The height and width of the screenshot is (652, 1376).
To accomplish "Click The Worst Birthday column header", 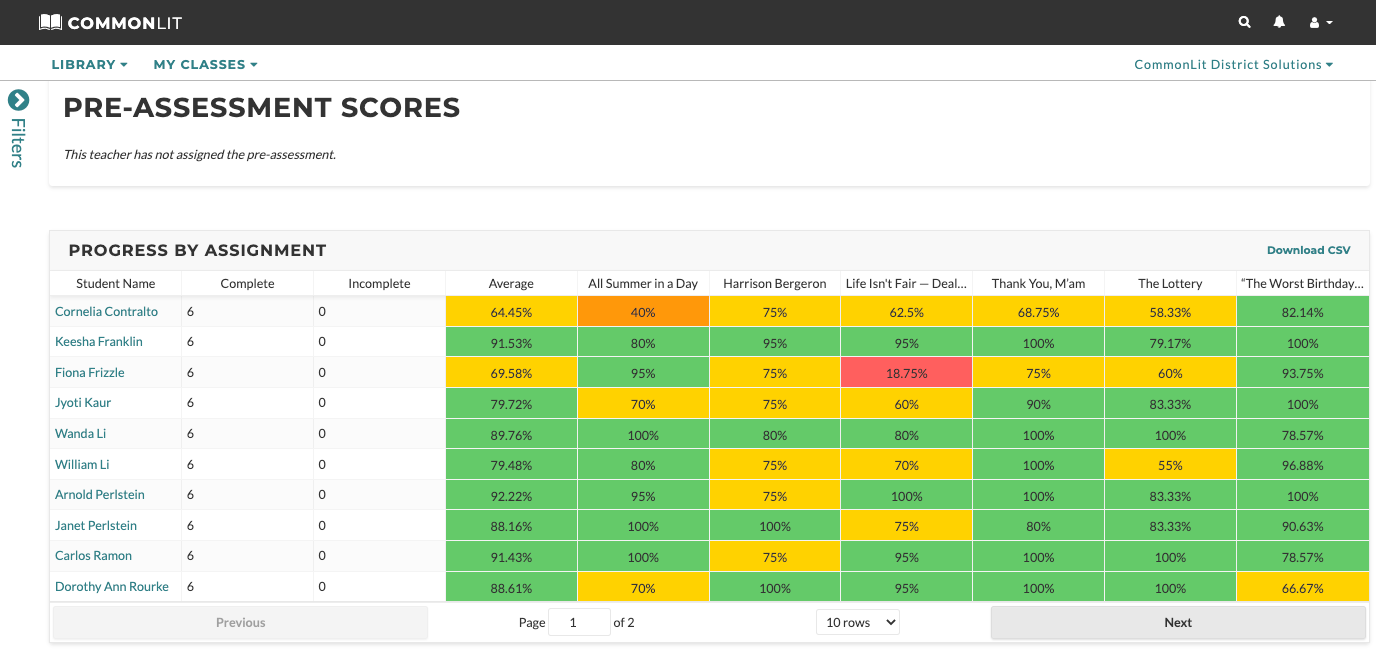I will [1302, 283].
